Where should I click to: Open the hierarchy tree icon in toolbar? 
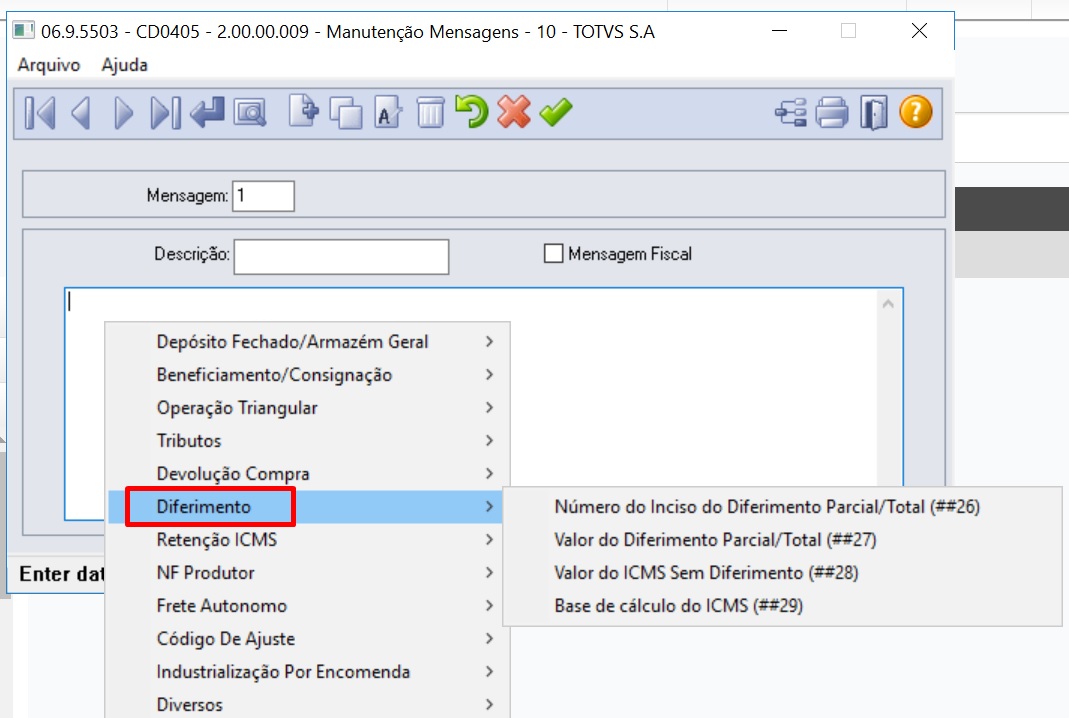791,113
